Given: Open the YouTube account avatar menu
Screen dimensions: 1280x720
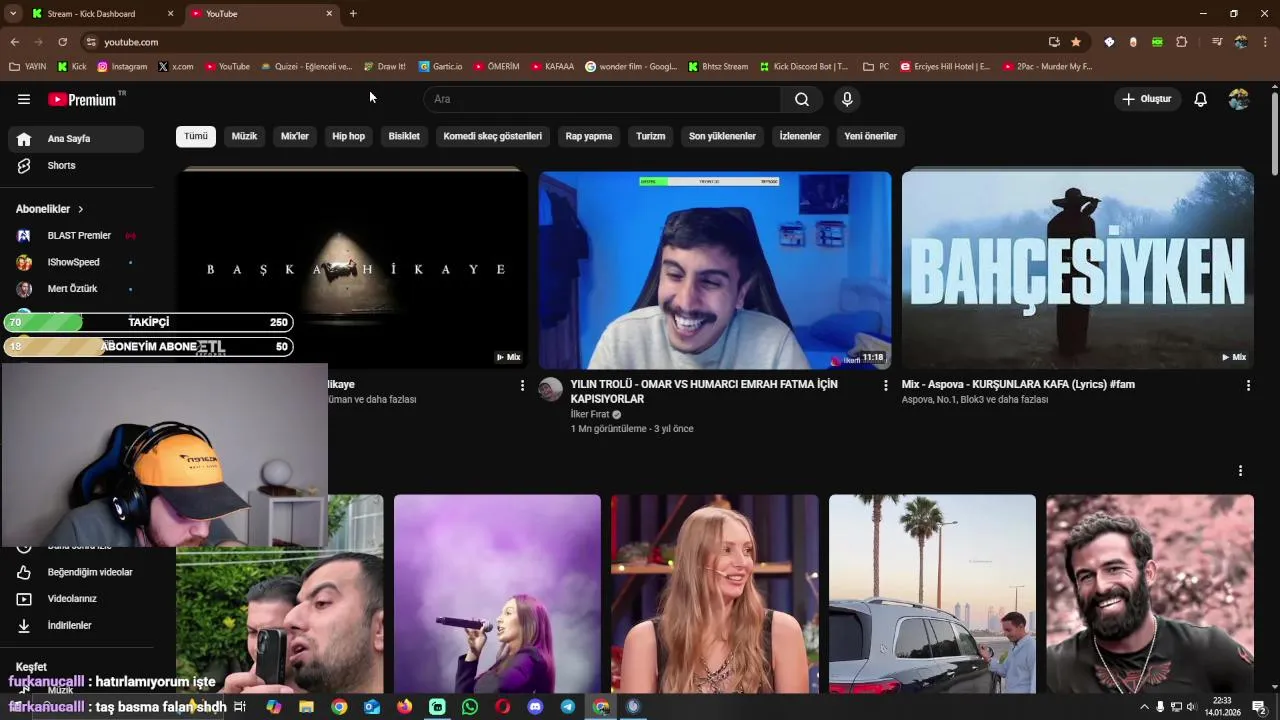Looking at the screenshot, I should [1239, 99].
